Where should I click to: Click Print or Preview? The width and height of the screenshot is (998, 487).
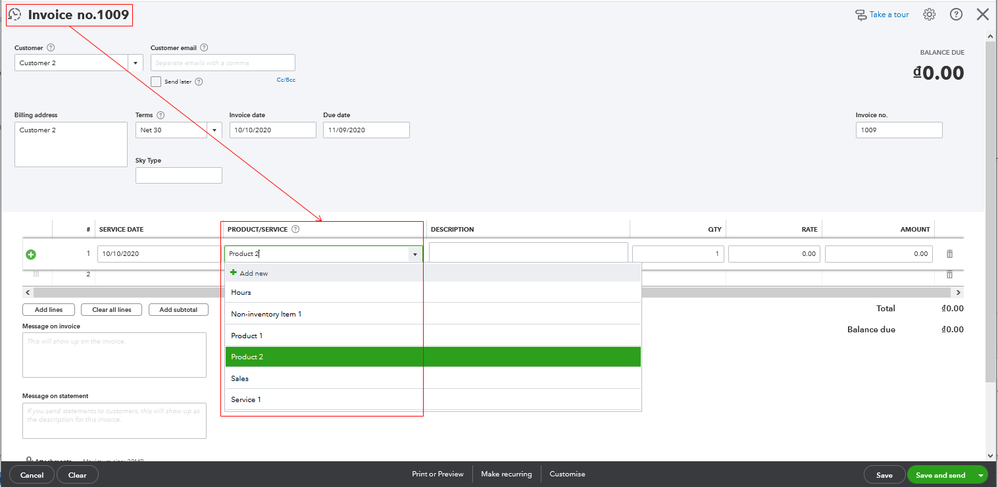point(437,474)
